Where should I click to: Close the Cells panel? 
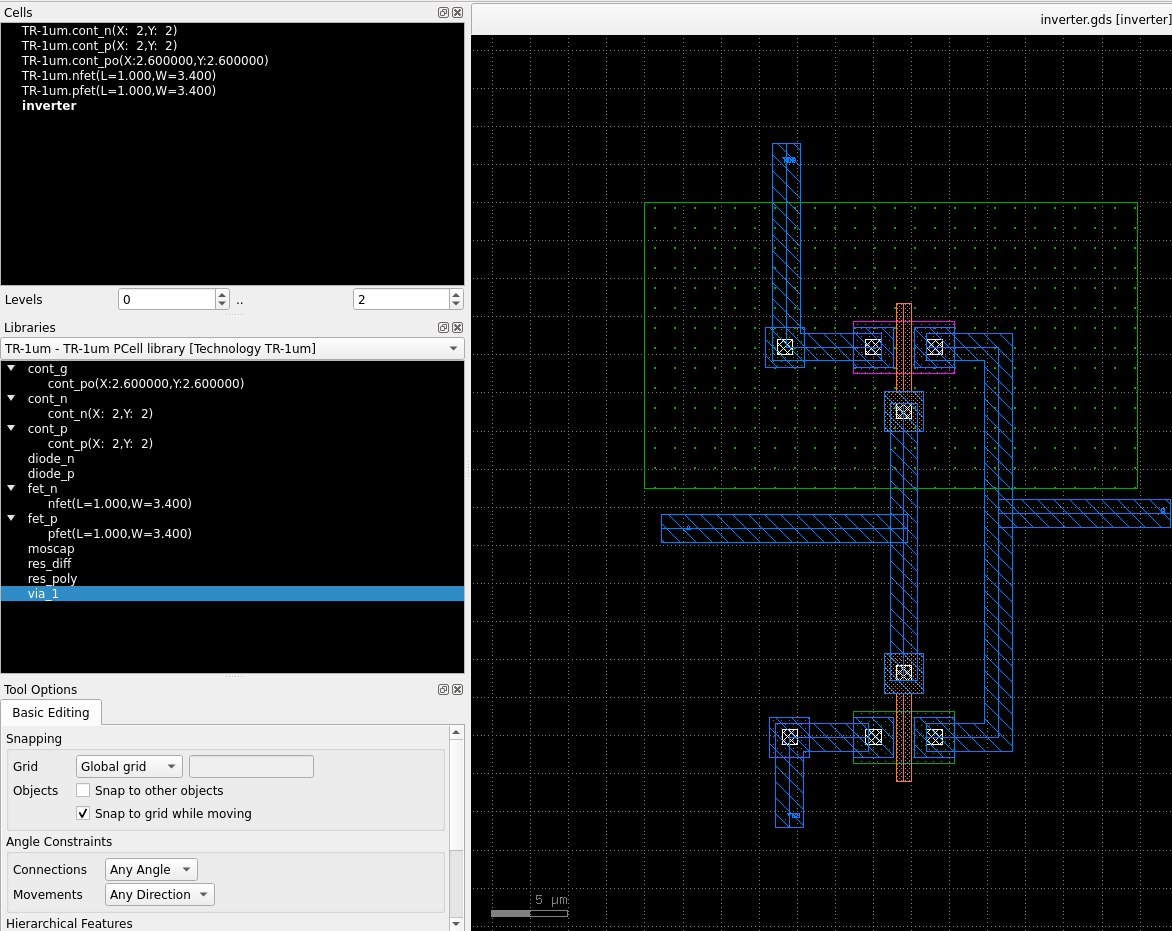(457, 13)
